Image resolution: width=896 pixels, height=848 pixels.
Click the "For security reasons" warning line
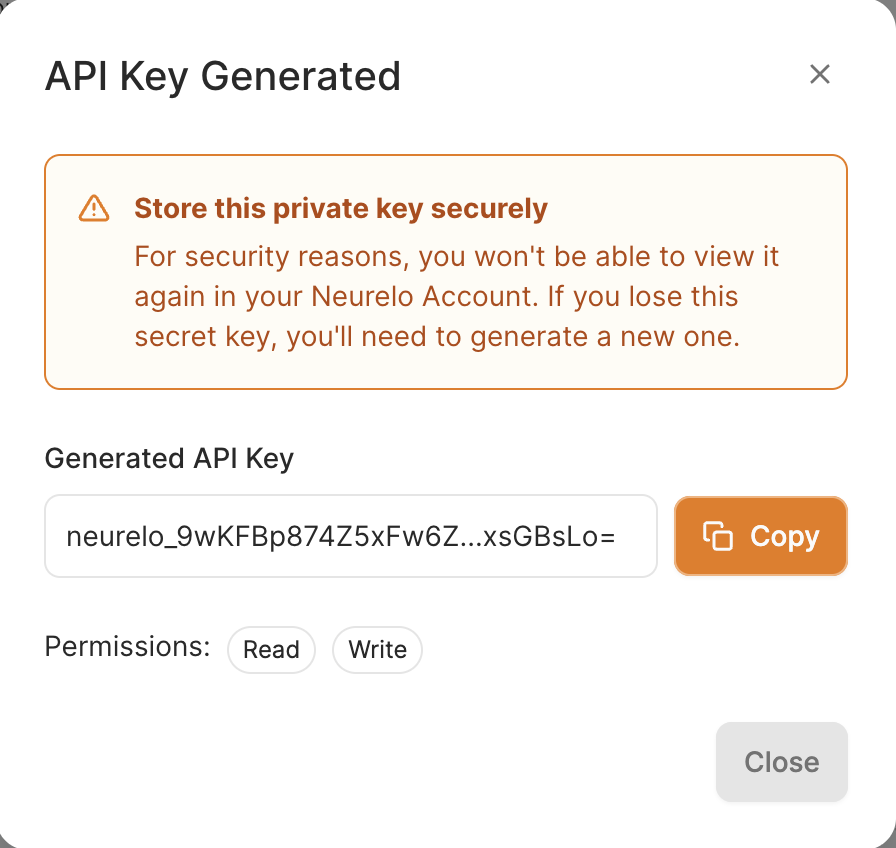pos(270,257)
